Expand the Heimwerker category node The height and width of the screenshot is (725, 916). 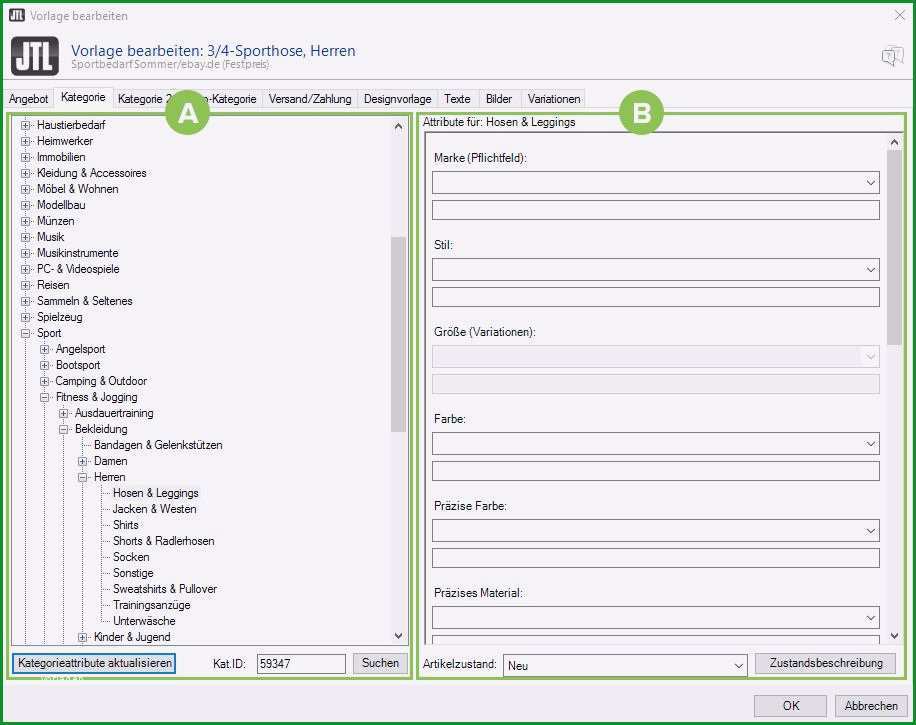(x=25, y=141)
